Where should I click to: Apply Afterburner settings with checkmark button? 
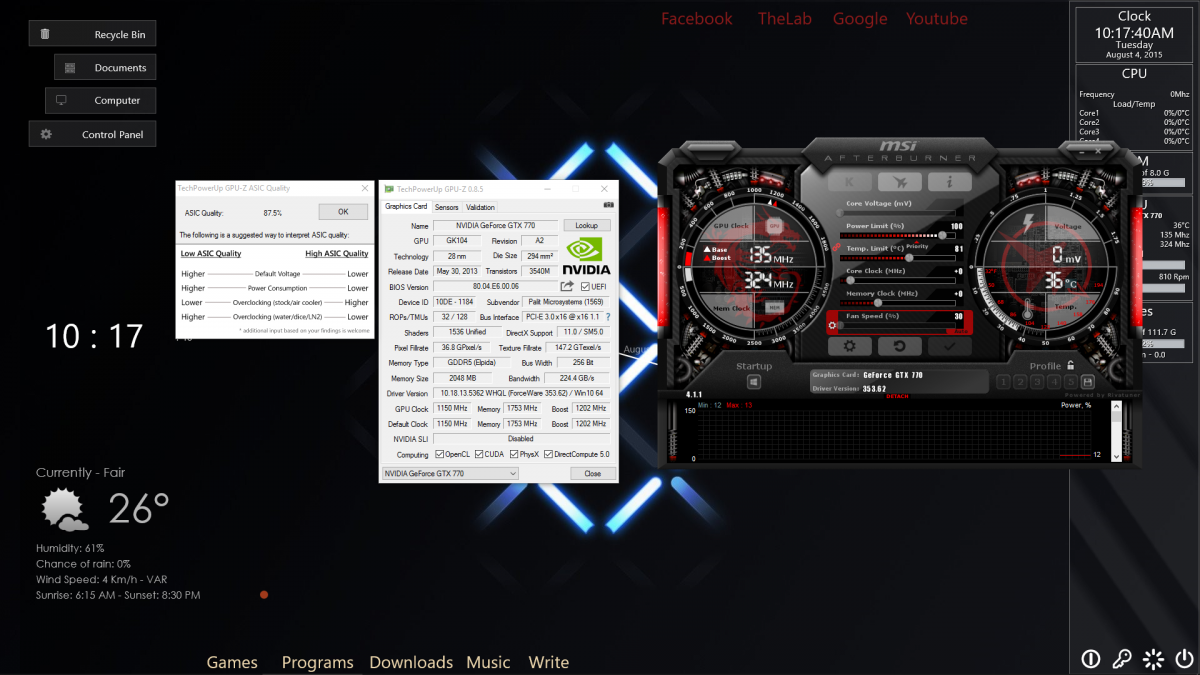pos(949,346)
